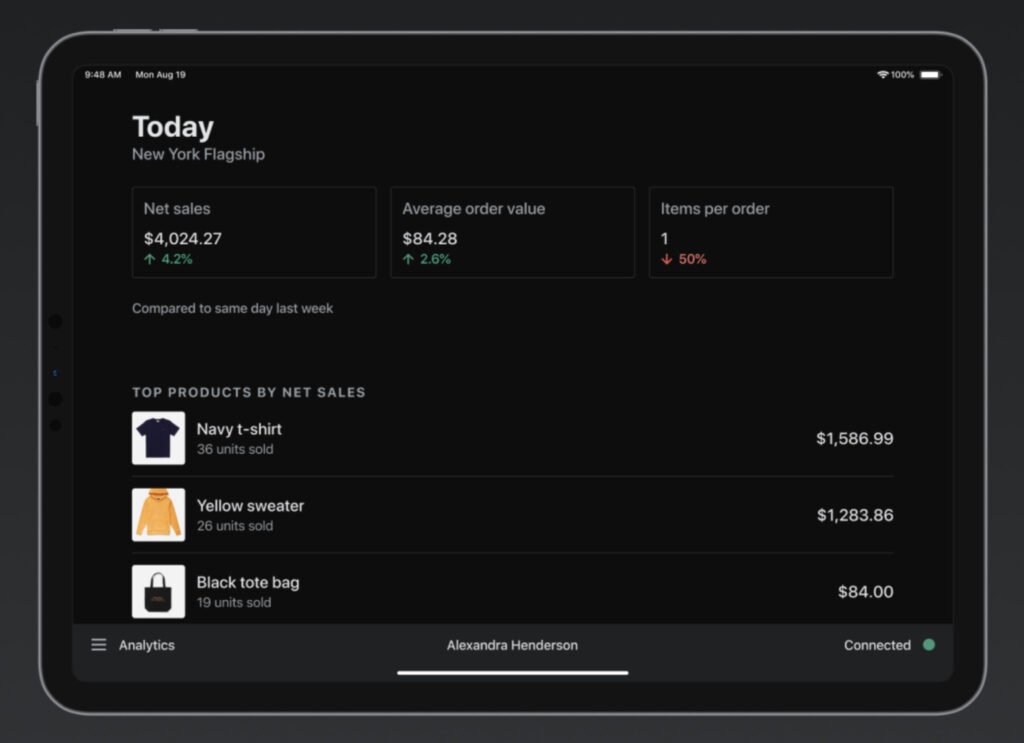
Task: Click the Analytics label in bottom bar
Action: point(146,645)
